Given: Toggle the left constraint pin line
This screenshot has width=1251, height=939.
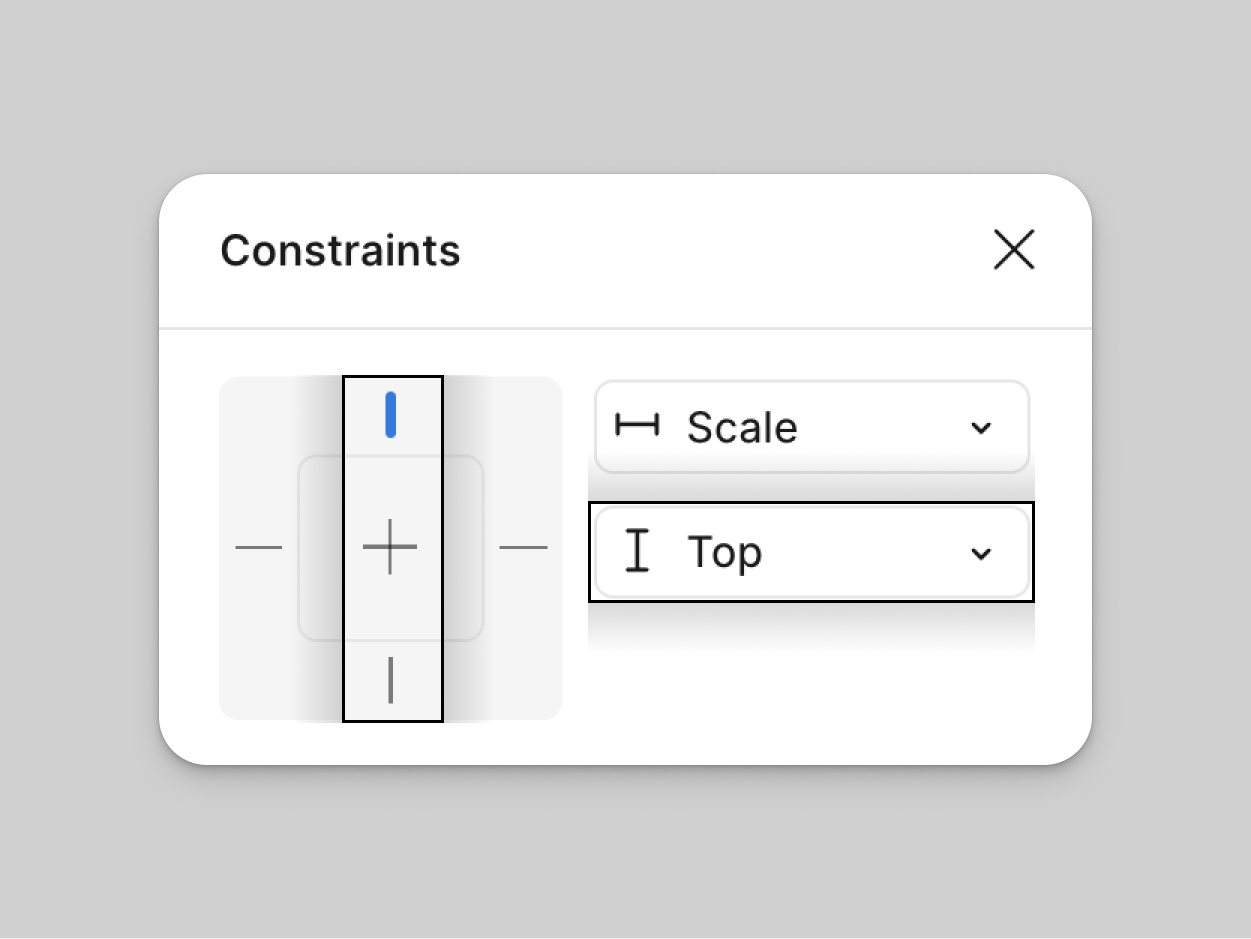Looking at the screenshot, I should click(259, 548).
